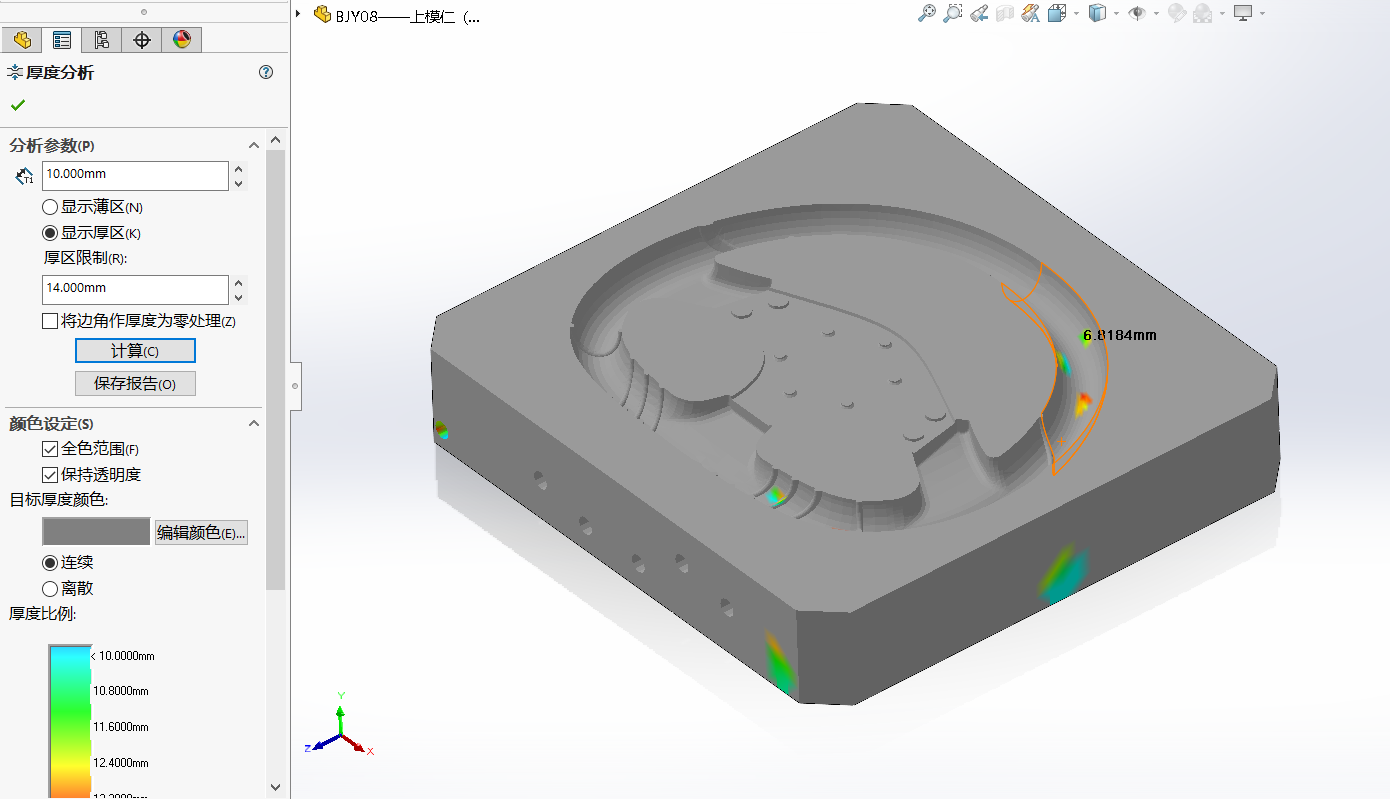This screenshot has height=799, width=1390.
Task: Click the Previous View icon
Action: [979, 13]
